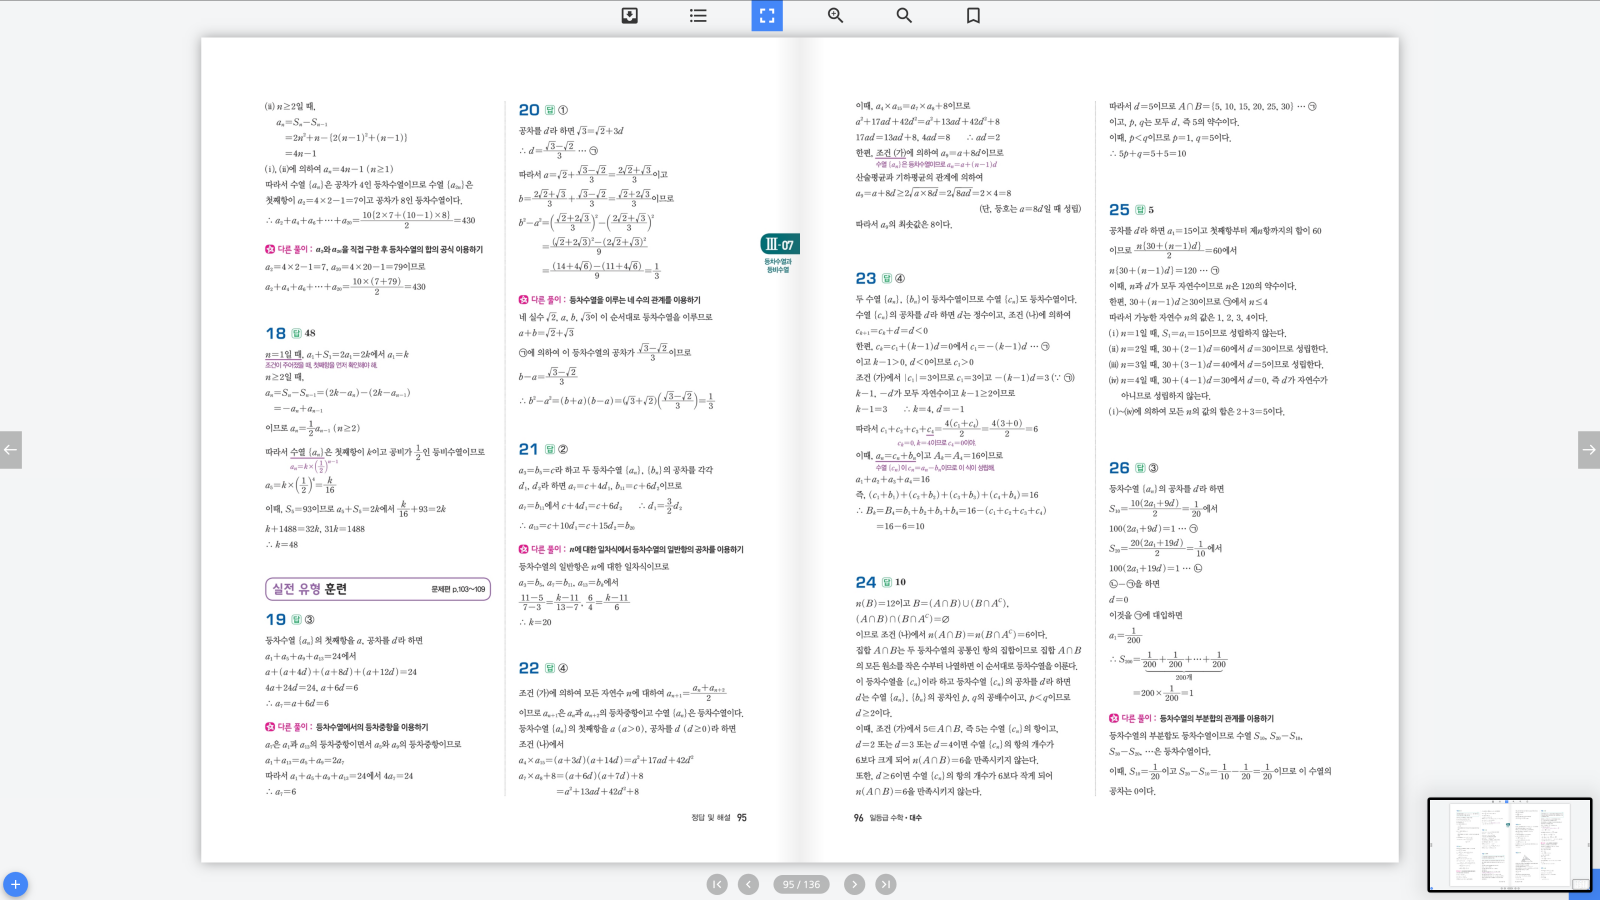Toggle fullscreen view mode

click(x=767, y=16)
